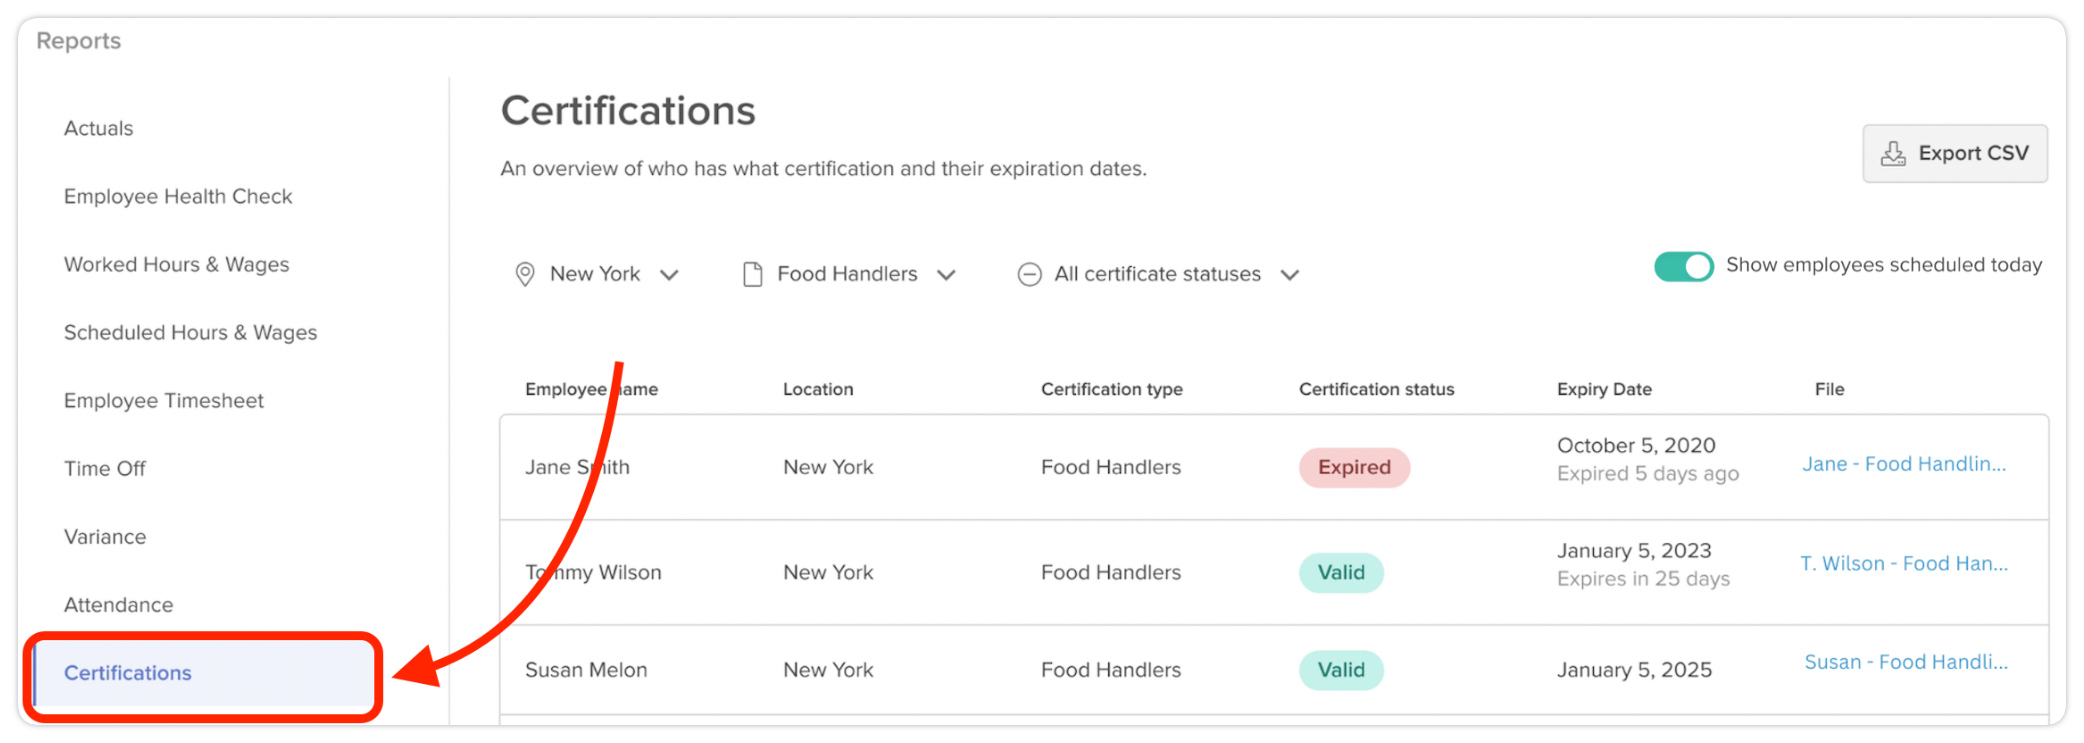
Task: Go to Worked Hours & Wages report
Action: click(176, 264)
